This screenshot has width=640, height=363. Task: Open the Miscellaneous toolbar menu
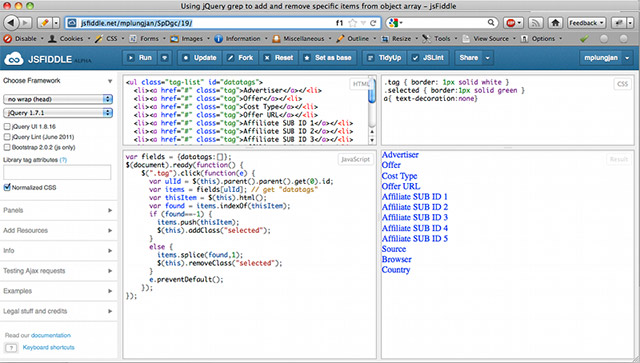(301, 38)
